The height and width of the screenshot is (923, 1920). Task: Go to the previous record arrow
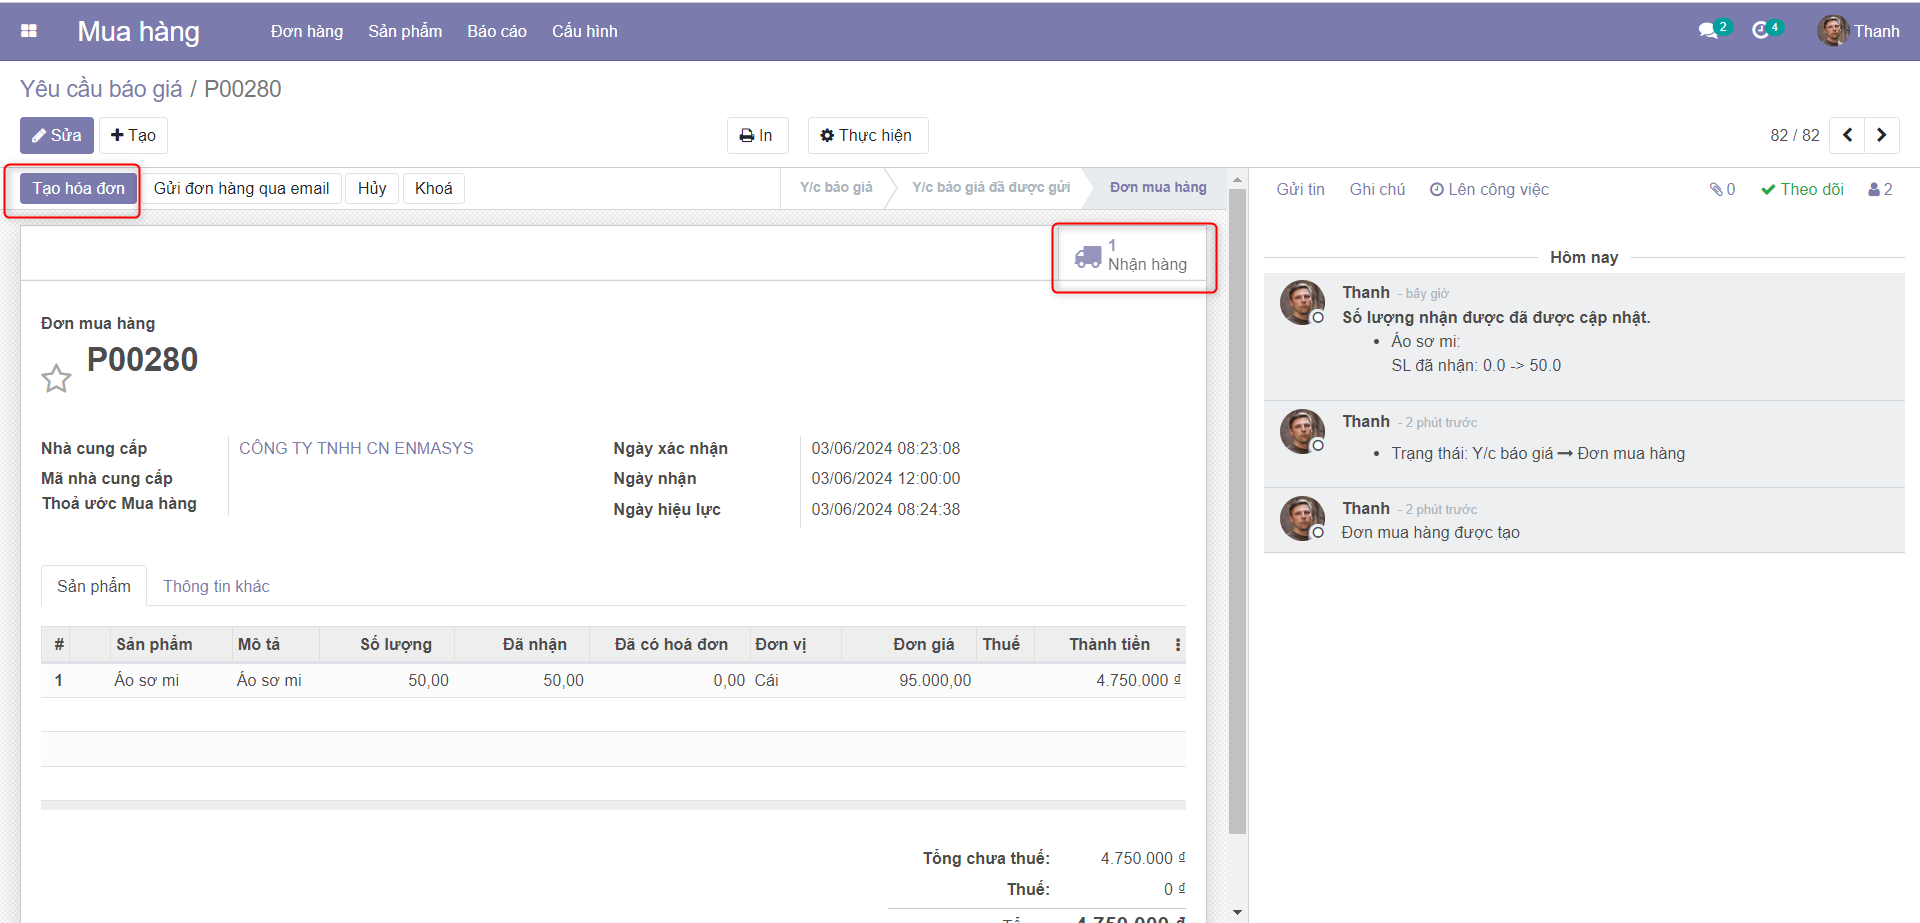[1847, 135]
